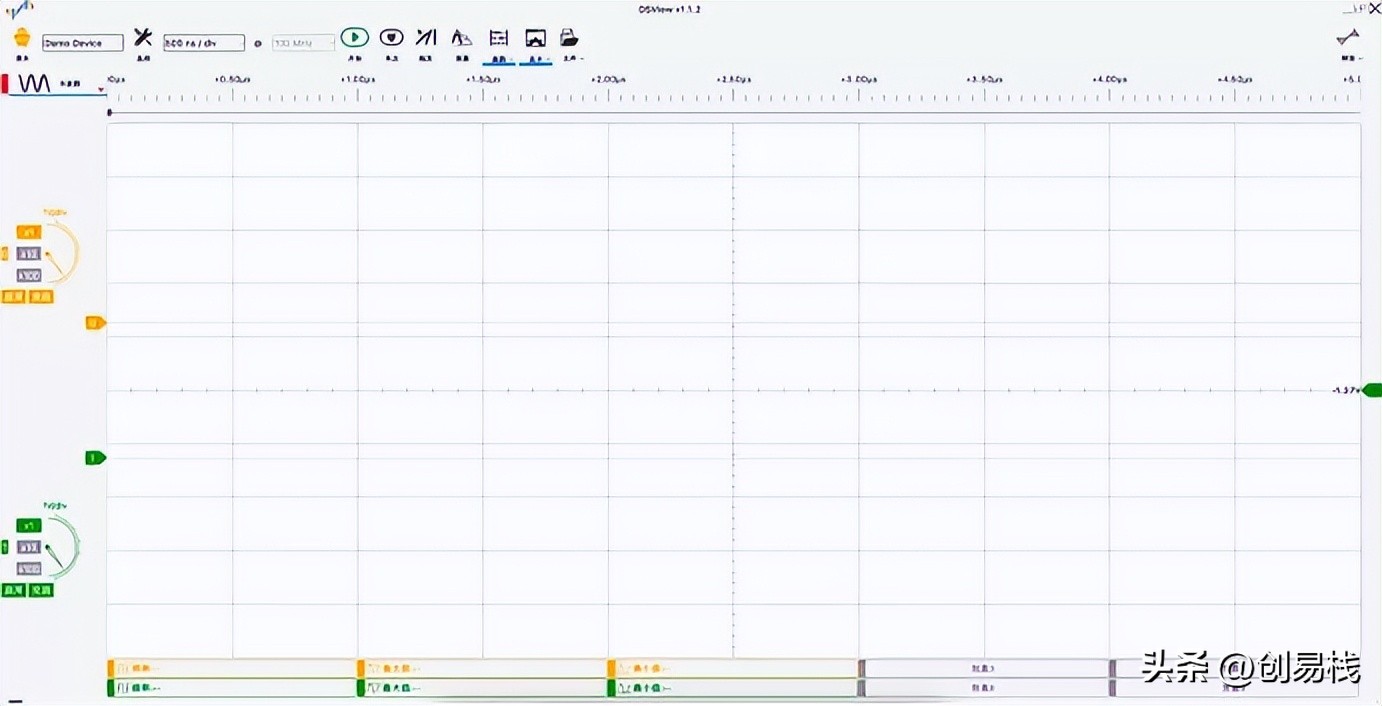The image size is (1382, 706).
Task: Open the Measure tool icon
Action: click(462, 38)
